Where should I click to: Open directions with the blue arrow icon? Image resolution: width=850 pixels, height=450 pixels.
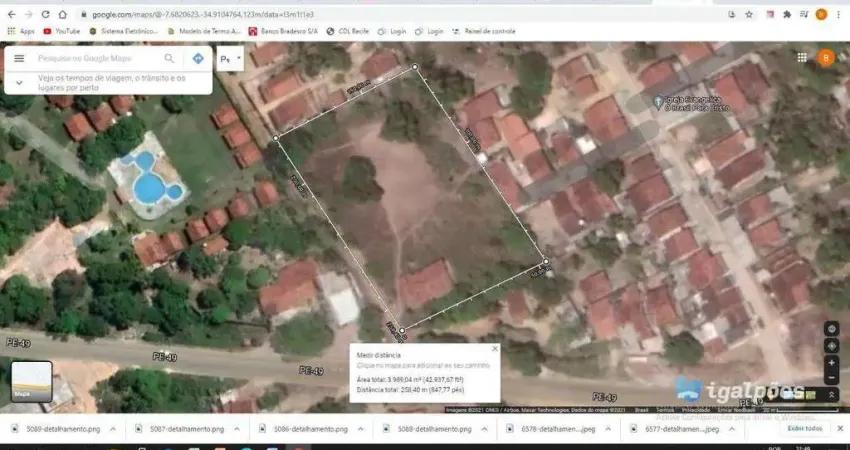198,58
